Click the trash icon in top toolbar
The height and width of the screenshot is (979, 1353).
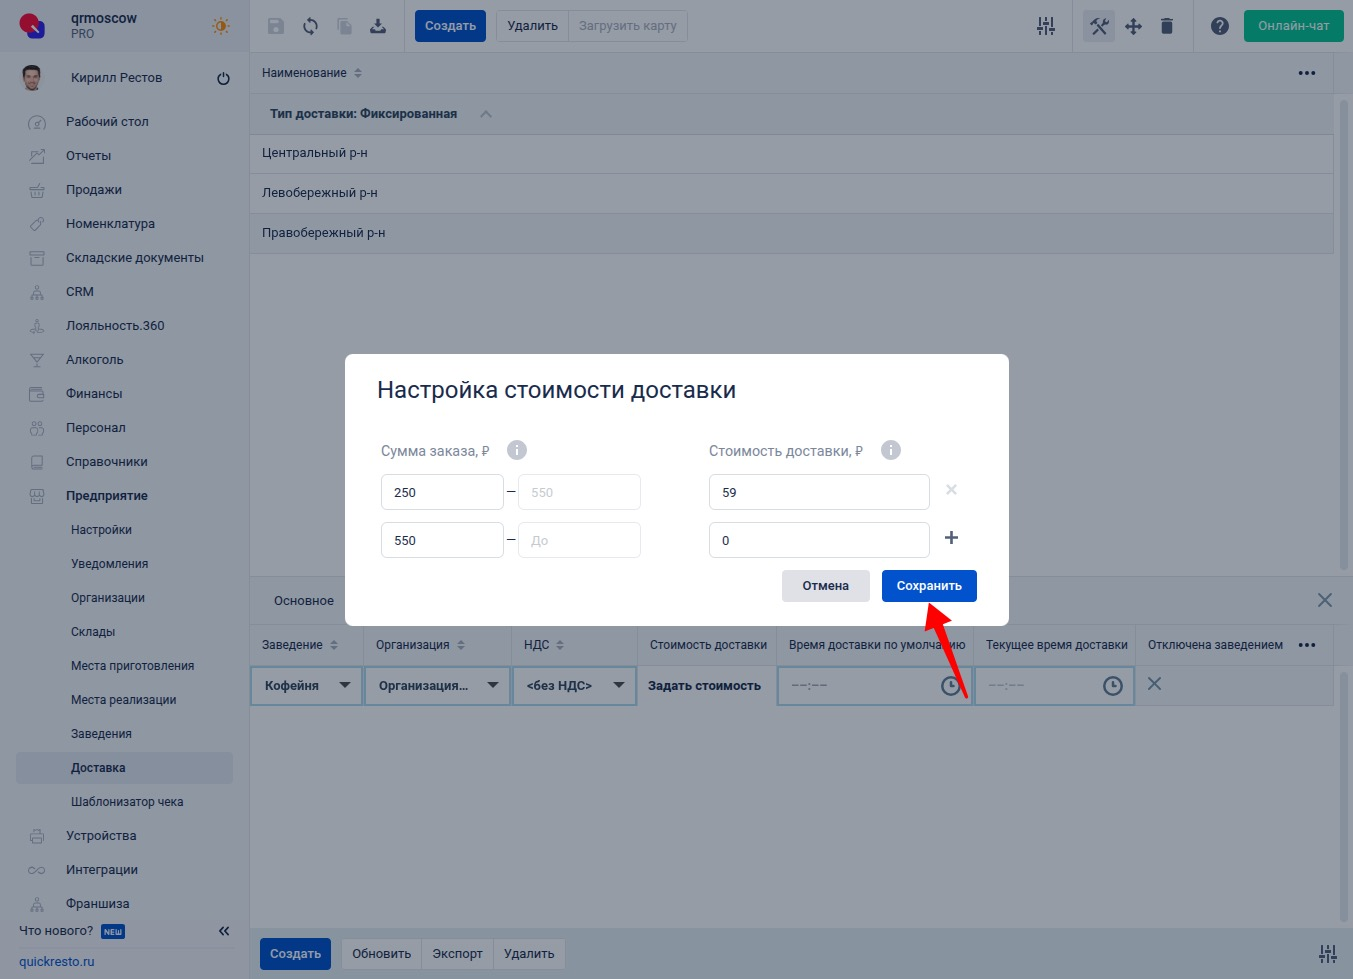point(1166,26)
